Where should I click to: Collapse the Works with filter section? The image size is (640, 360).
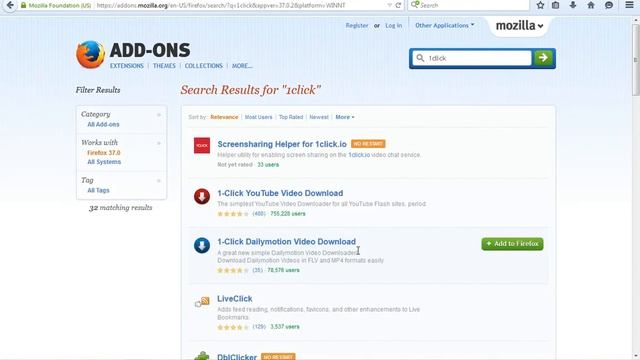tap(159, 143)
